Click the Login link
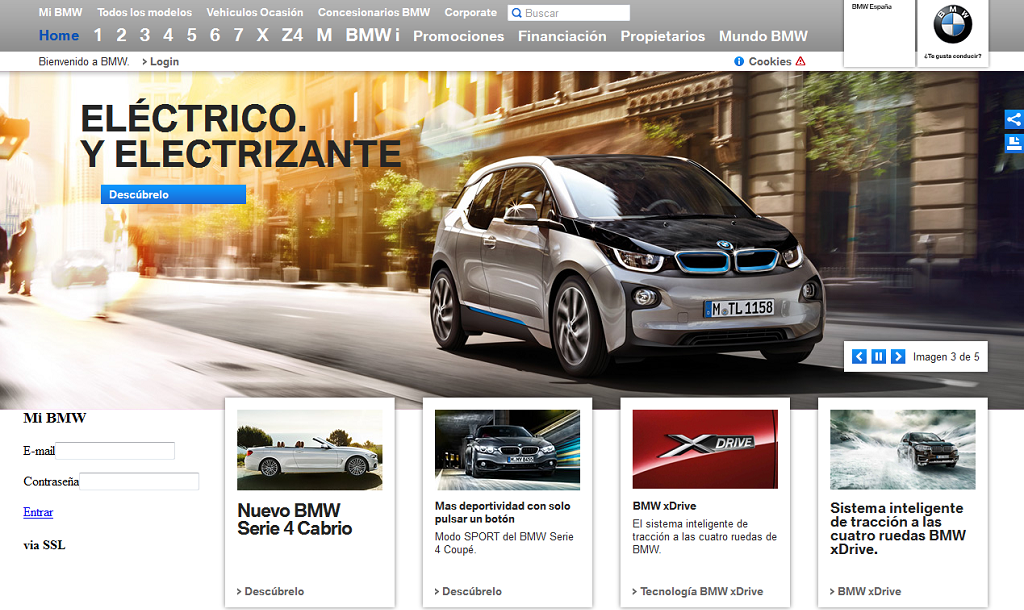Viewport: 1024px width, 610px height. coord(161,61)
